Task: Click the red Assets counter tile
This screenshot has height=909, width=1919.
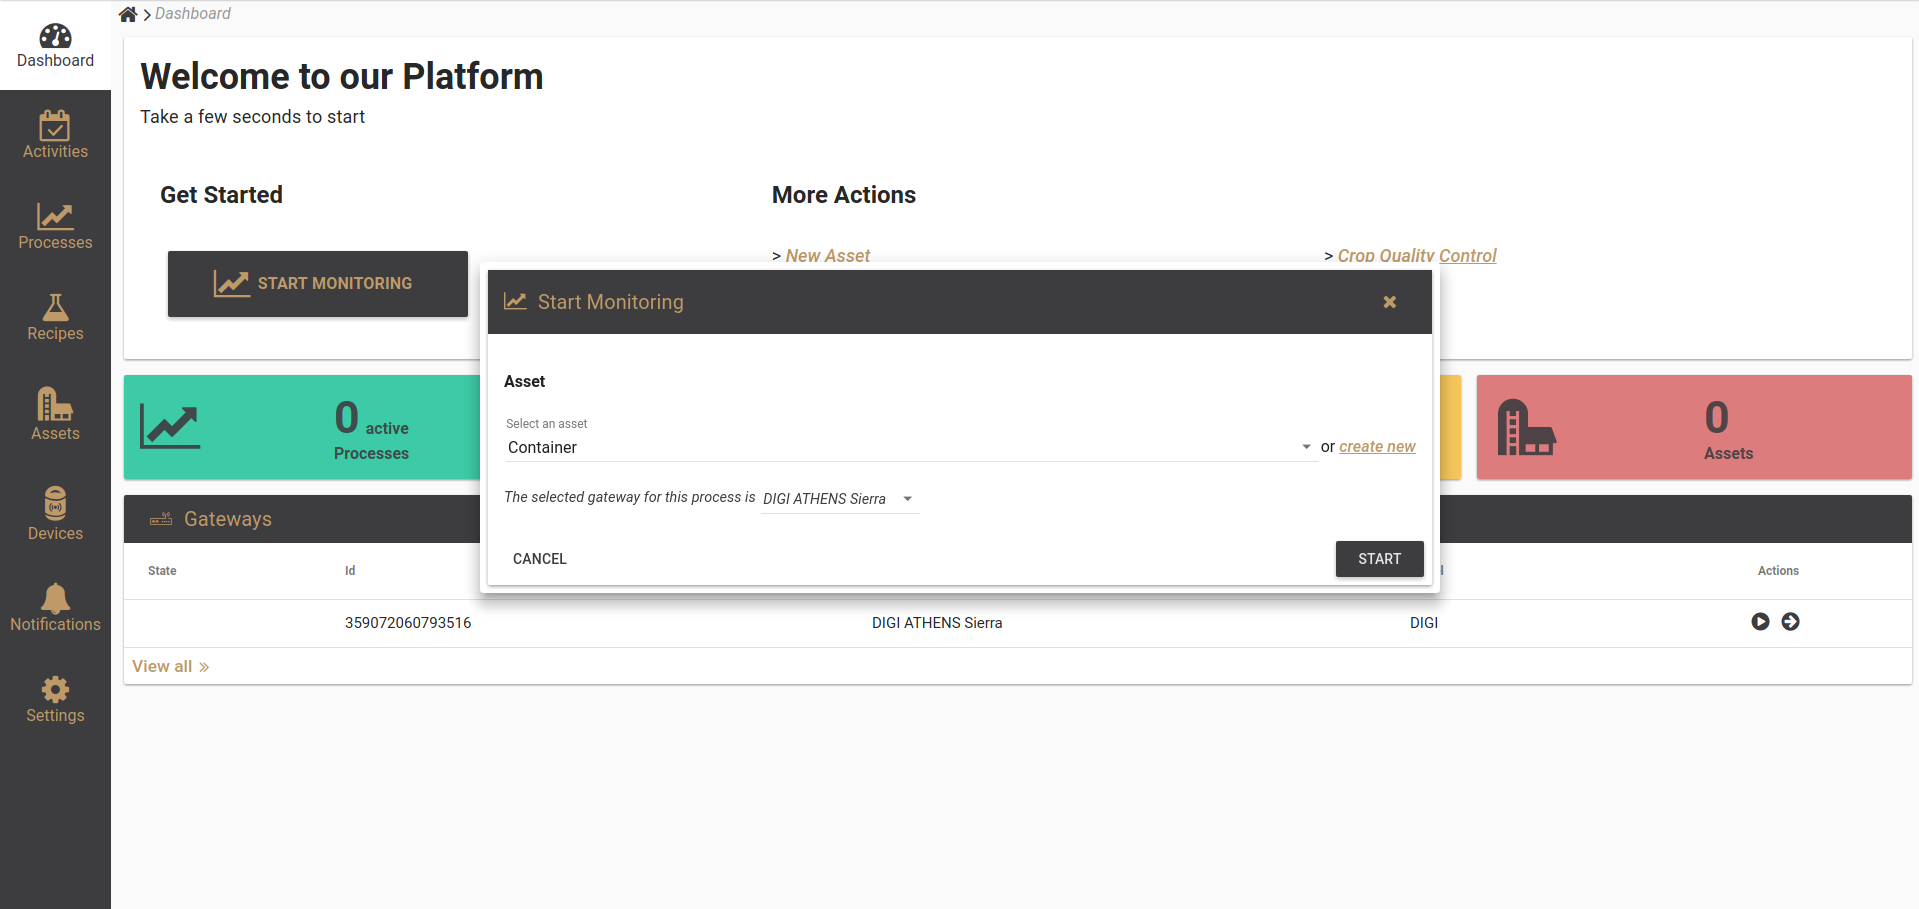Action: click(x=1693, y=428)
